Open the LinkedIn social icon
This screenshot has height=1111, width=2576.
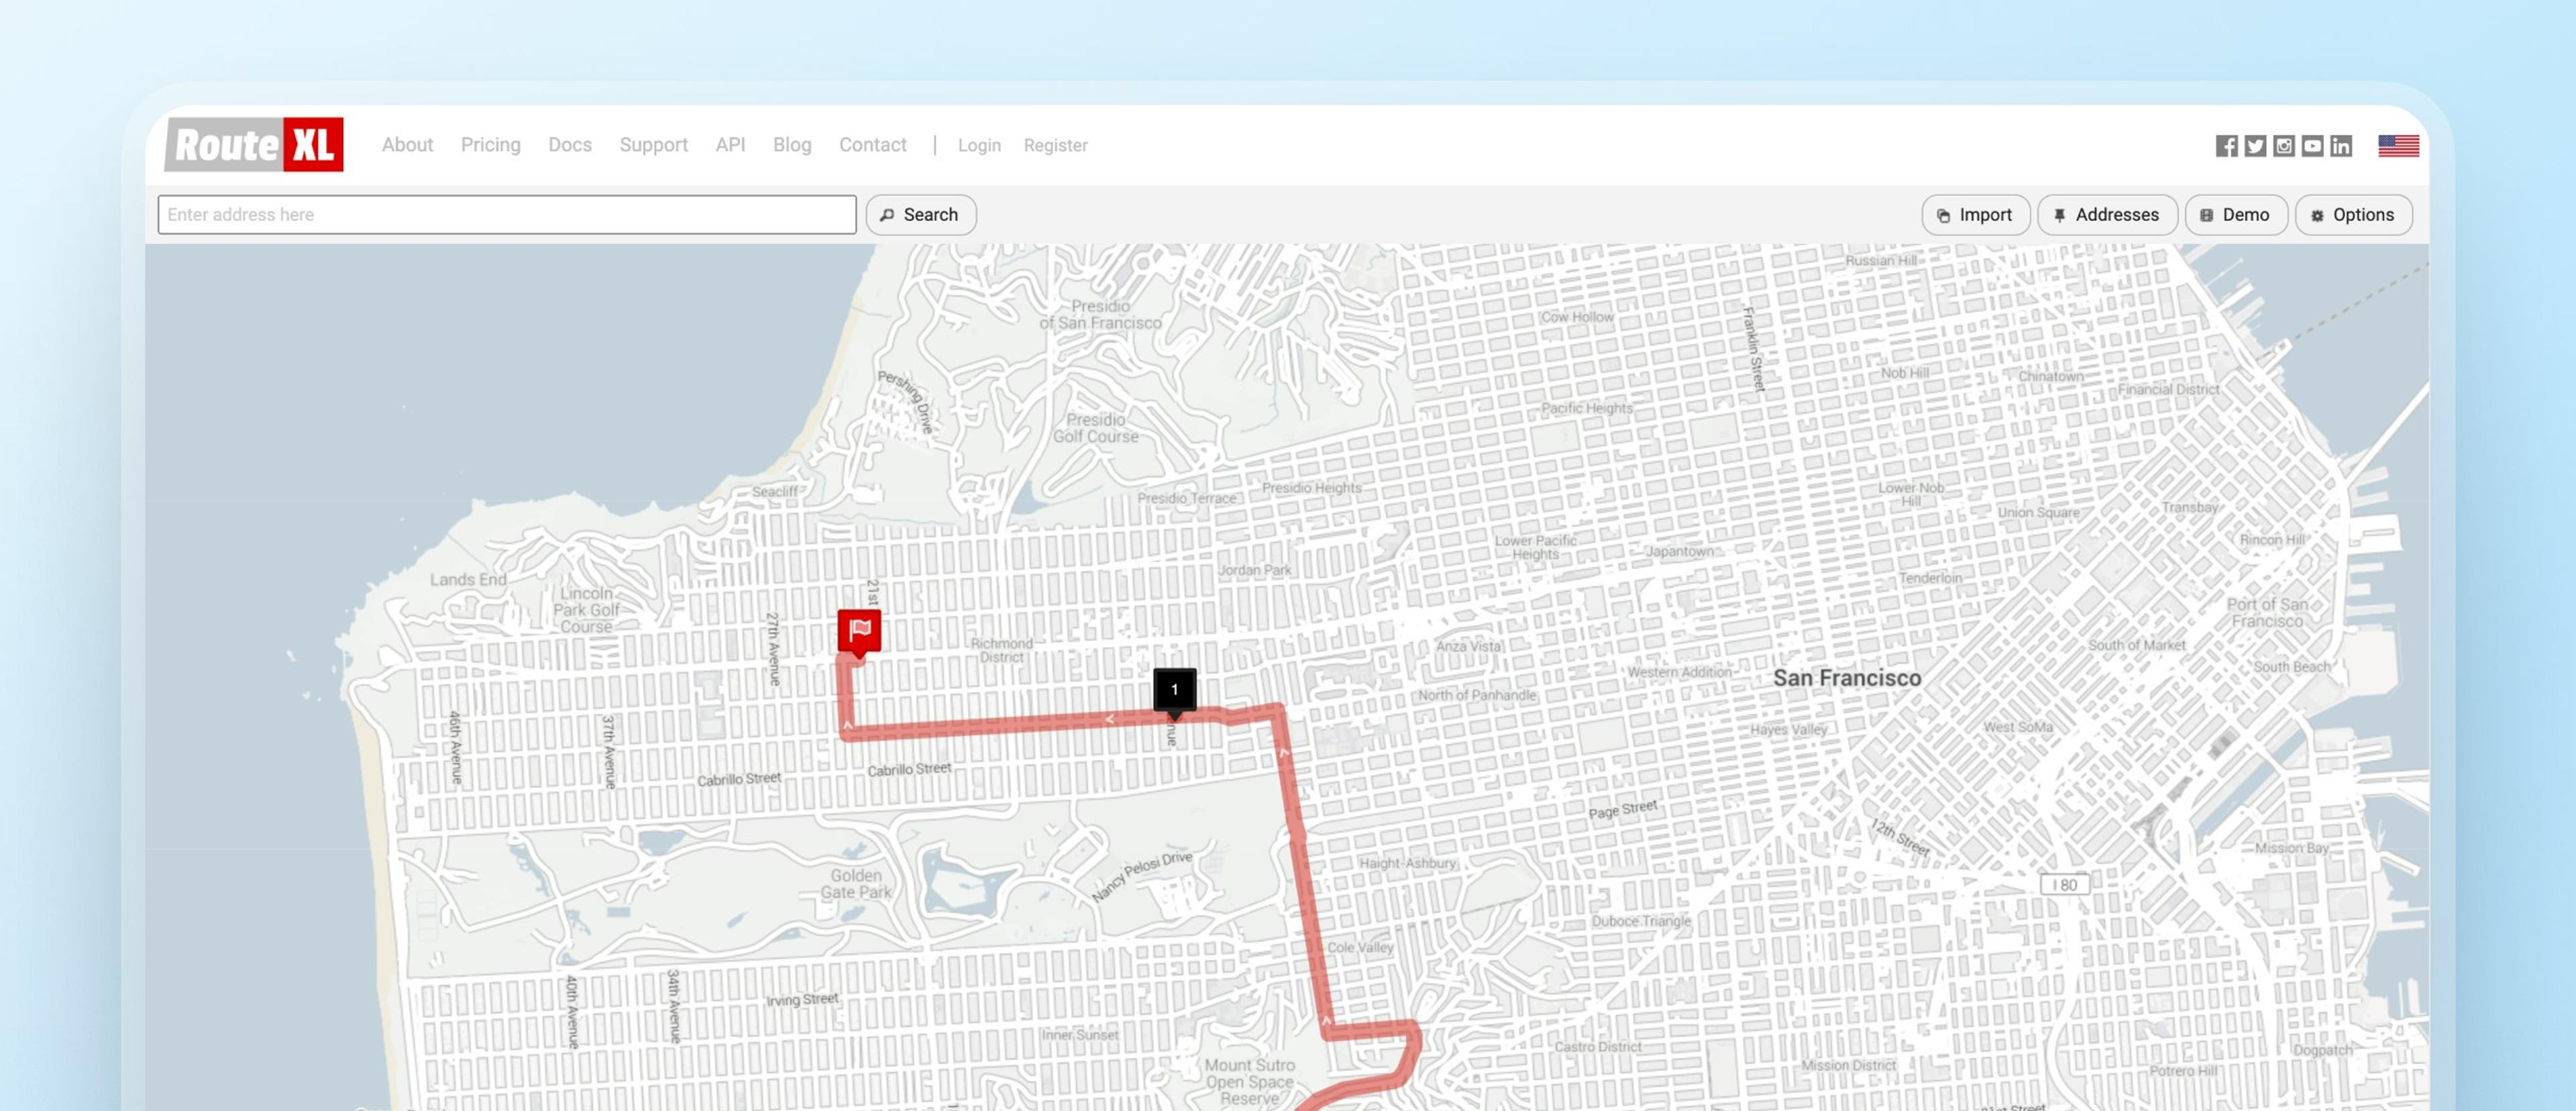point(2341,146)
